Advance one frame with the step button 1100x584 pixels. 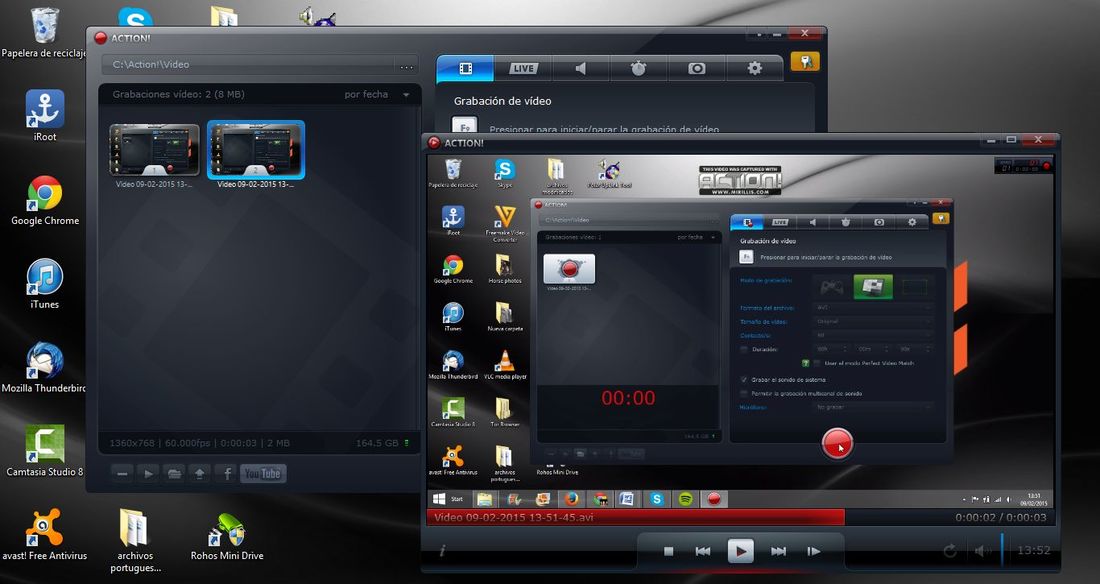click(814, 552)
